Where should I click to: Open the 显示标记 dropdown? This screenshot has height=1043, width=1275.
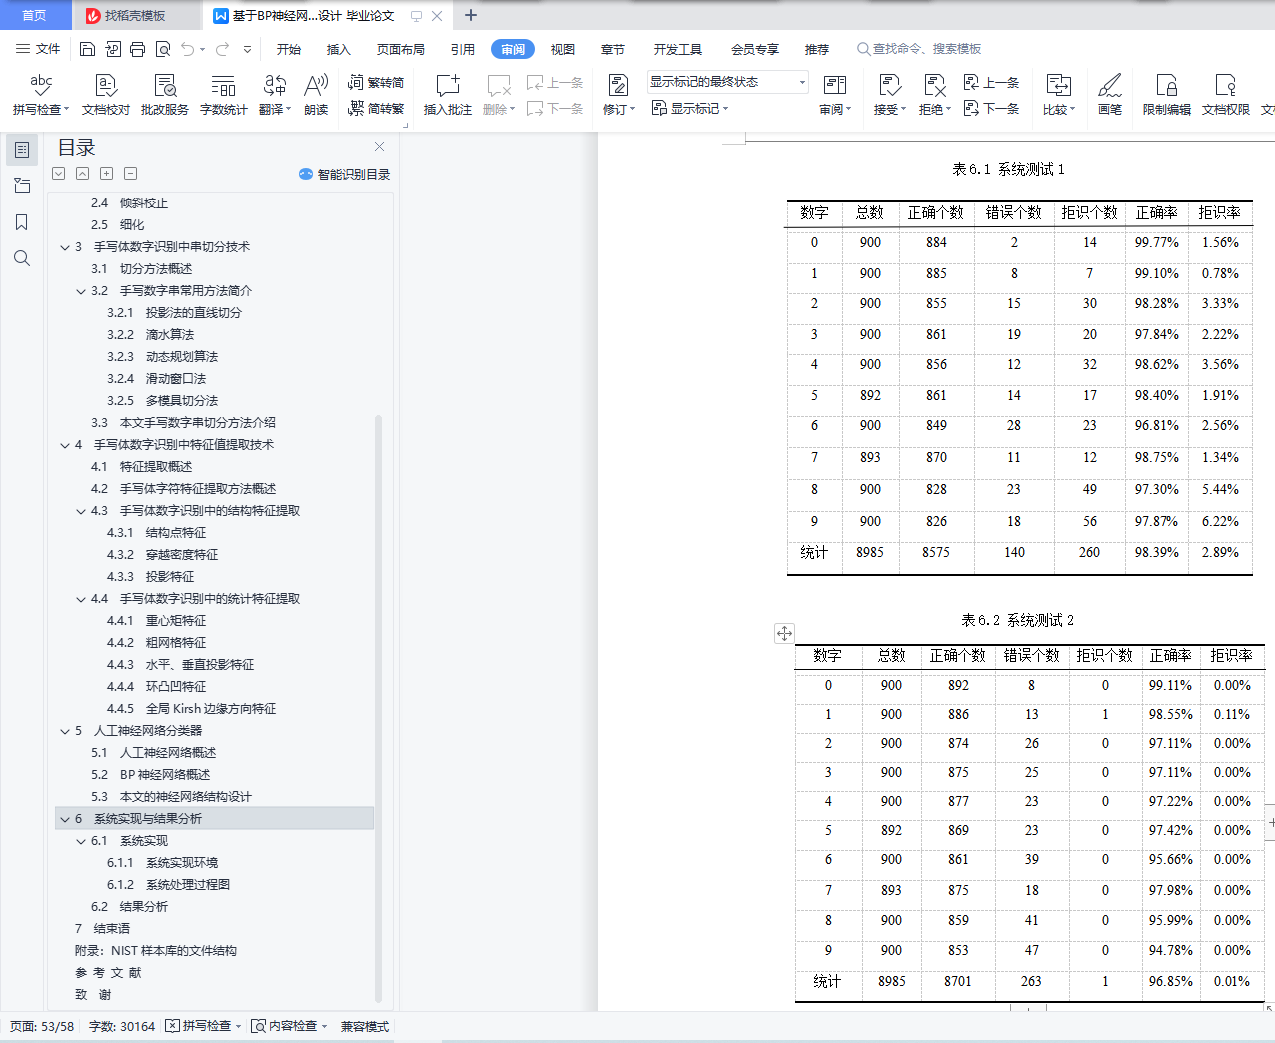point(690,108)
